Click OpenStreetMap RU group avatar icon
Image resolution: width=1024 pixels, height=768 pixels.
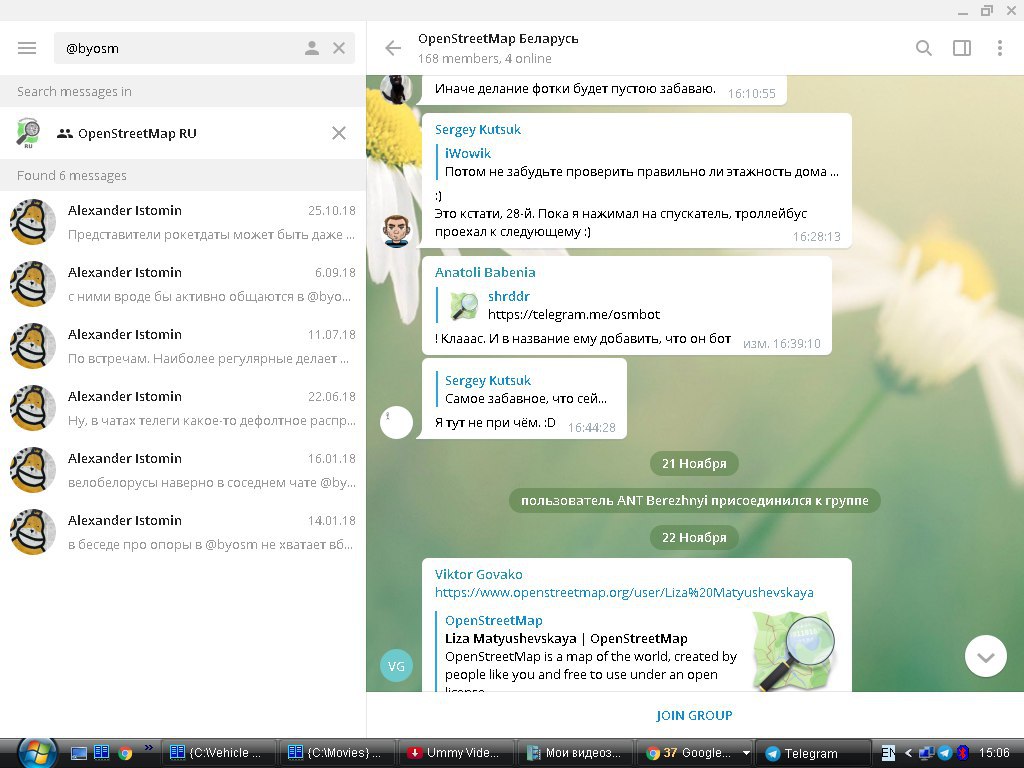tap(28, 133)
